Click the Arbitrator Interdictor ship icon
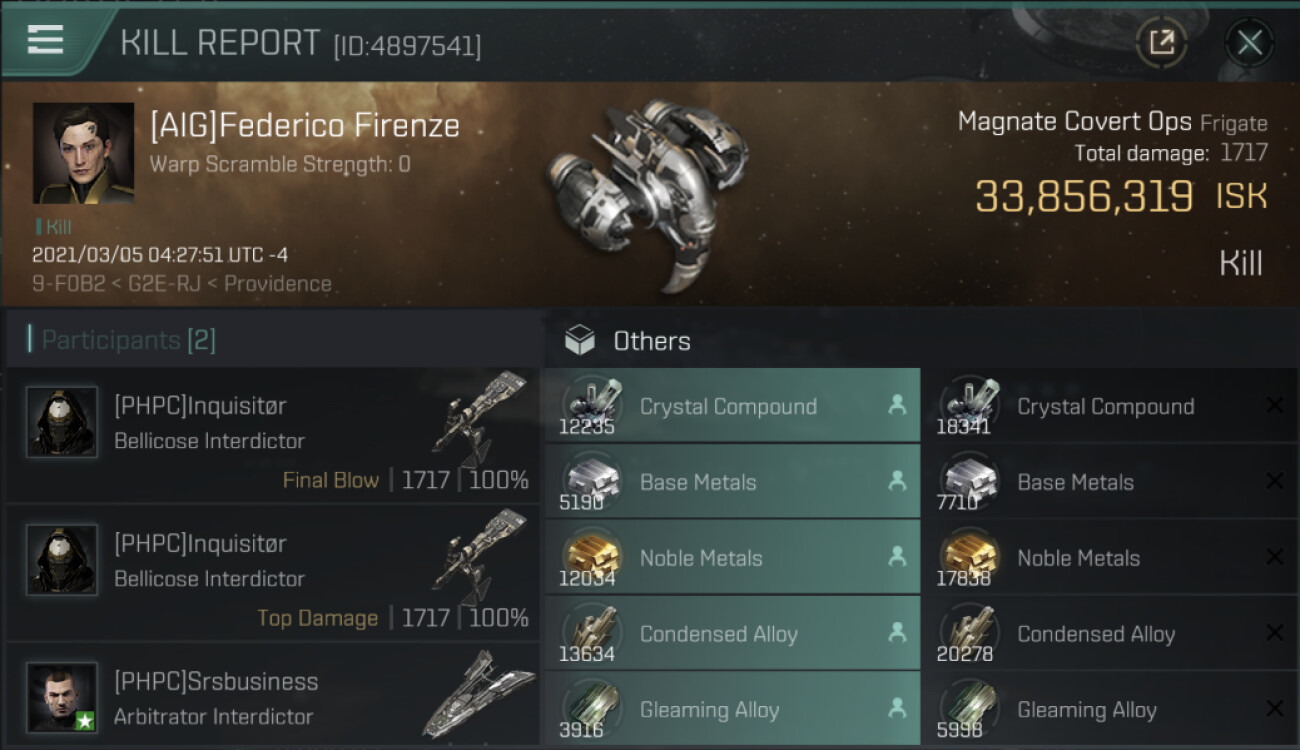Image resolution: width=1300 pixels, height=750 pixels. 478,695
